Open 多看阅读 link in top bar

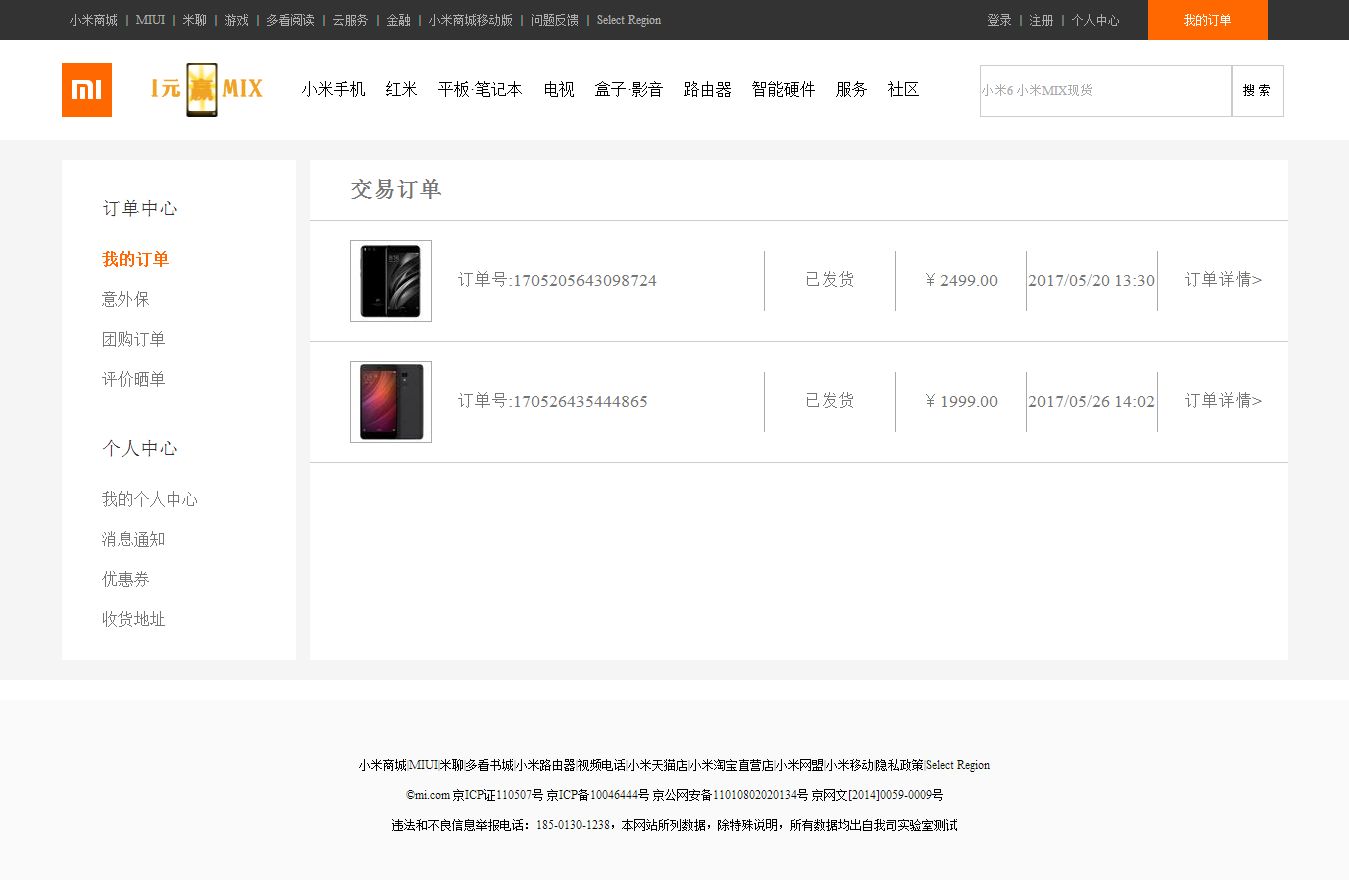click(x=290, y=20)
